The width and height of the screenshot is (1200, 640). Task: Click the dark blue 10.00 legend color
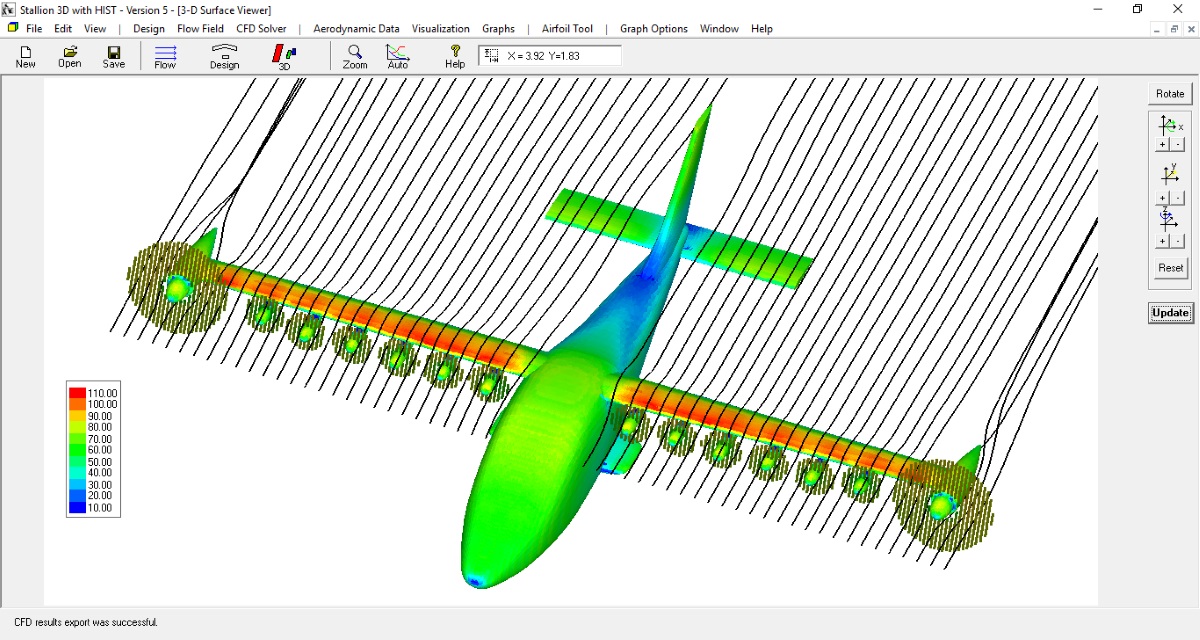point(77,508)
